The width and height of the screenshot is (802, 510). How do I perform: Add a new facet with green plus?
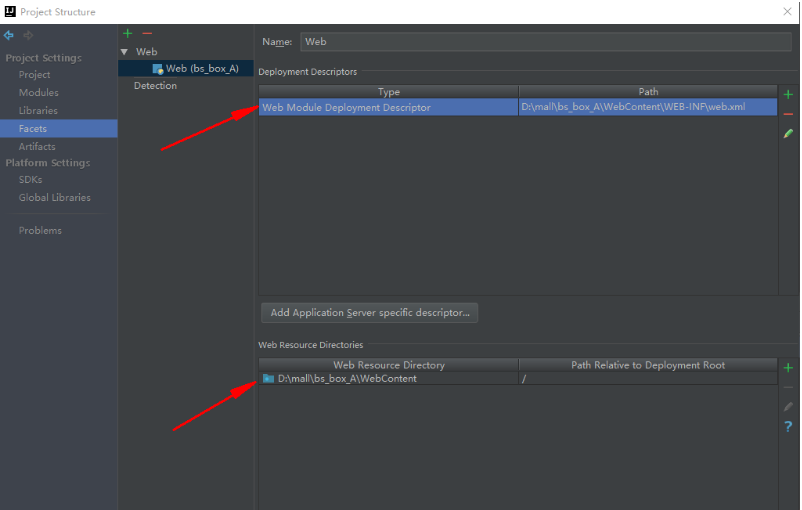pos(128,34)
